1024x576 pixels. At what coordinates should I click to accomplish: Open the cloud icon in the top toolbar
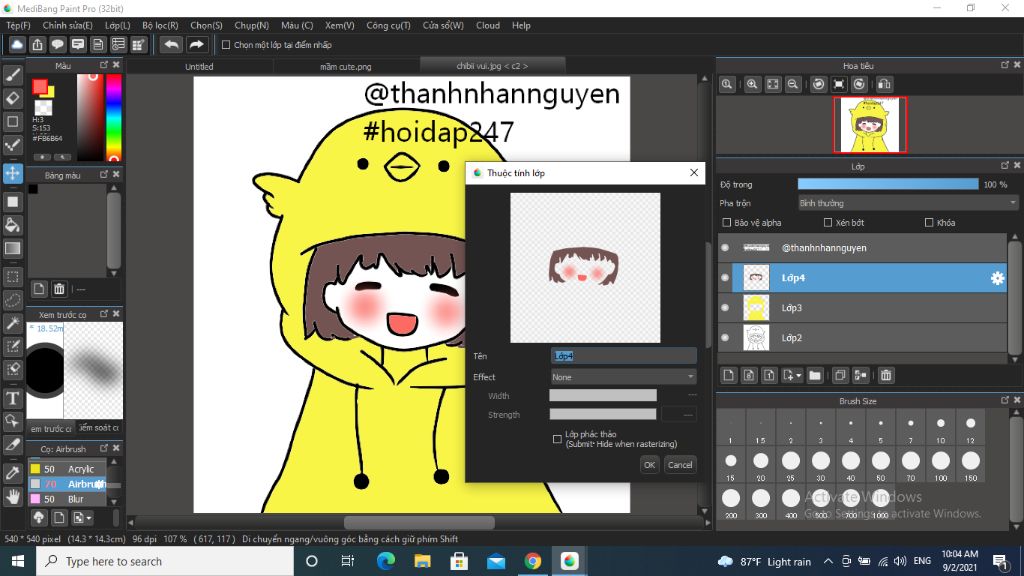pos(17,44)
